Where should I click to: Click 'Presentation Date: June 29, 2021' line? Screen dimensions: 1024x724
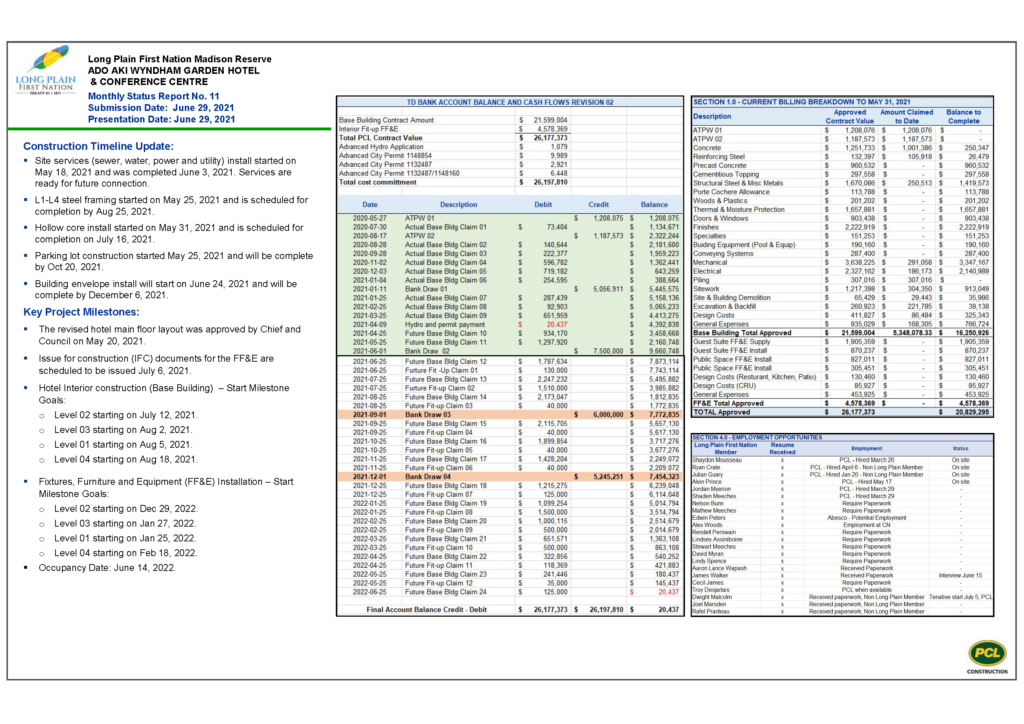(x=161, y=119)
